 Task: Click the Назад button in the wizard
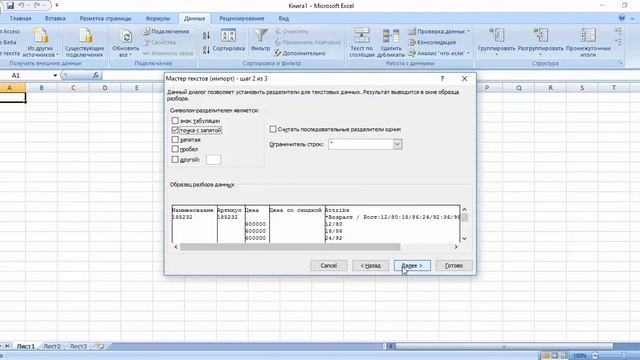click(x=371, y=266)
